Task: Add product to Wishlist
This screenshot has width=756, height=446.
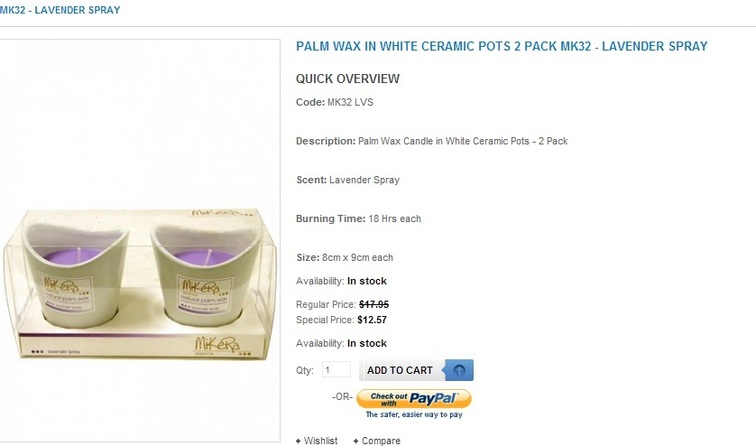Action: pos(321,441)
